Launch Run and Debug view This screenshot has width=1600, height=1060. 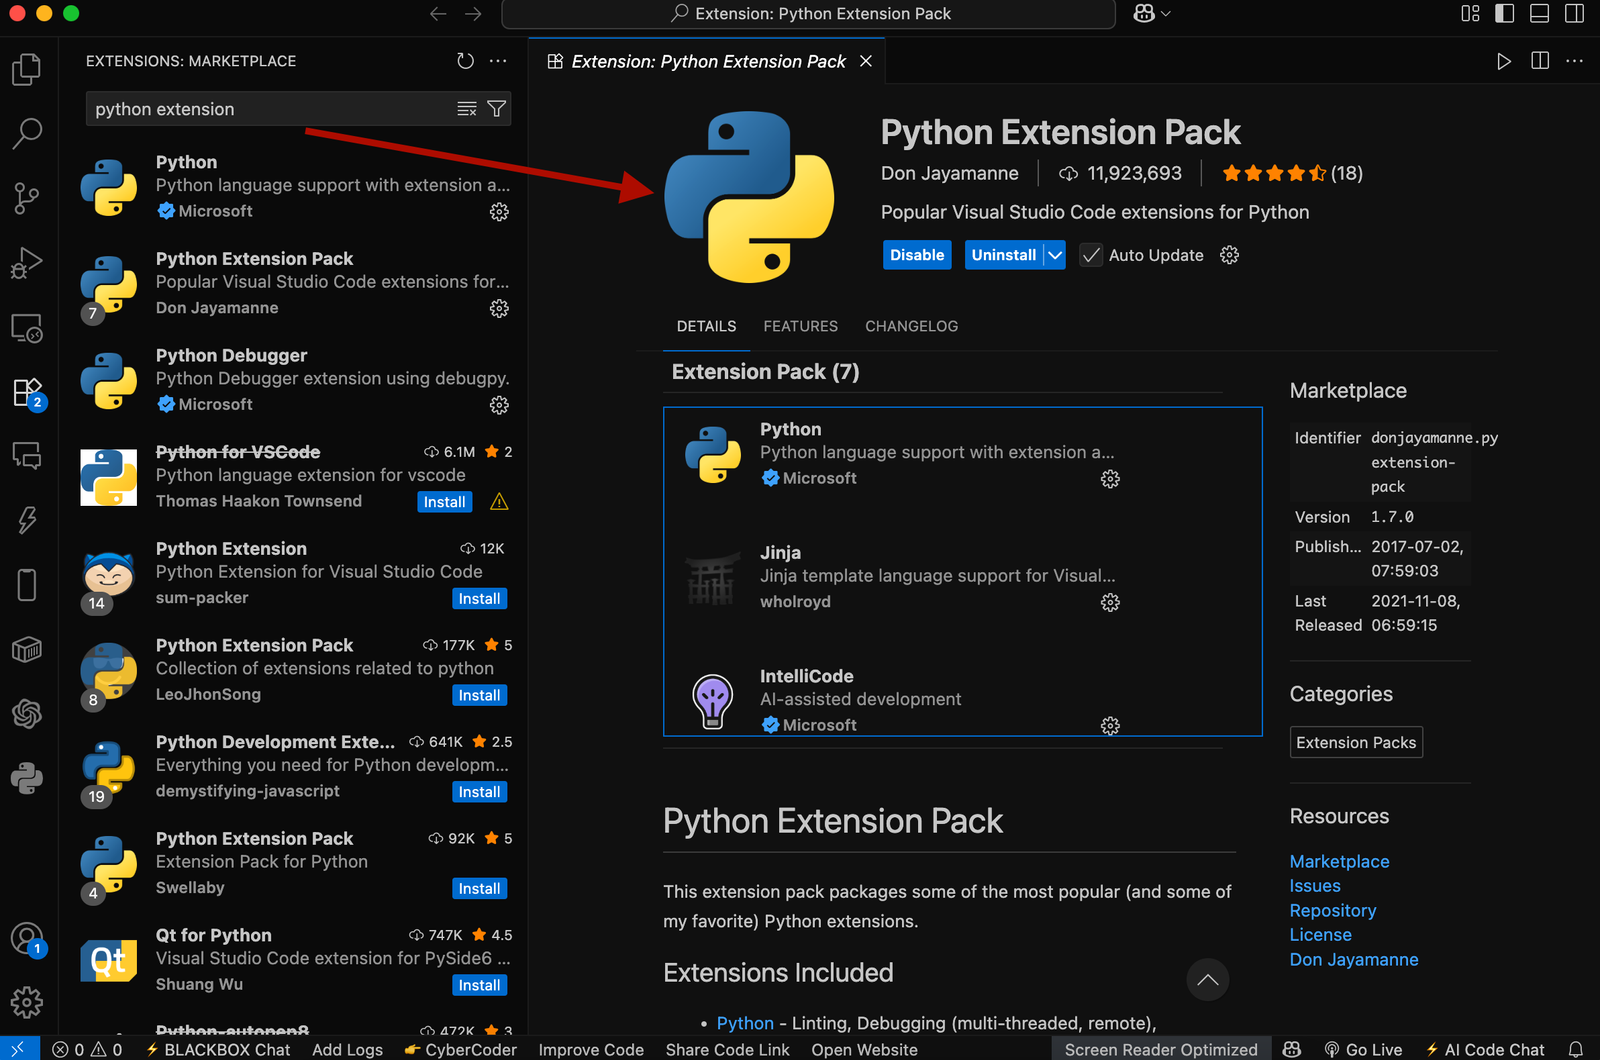[x=27, y=262]
